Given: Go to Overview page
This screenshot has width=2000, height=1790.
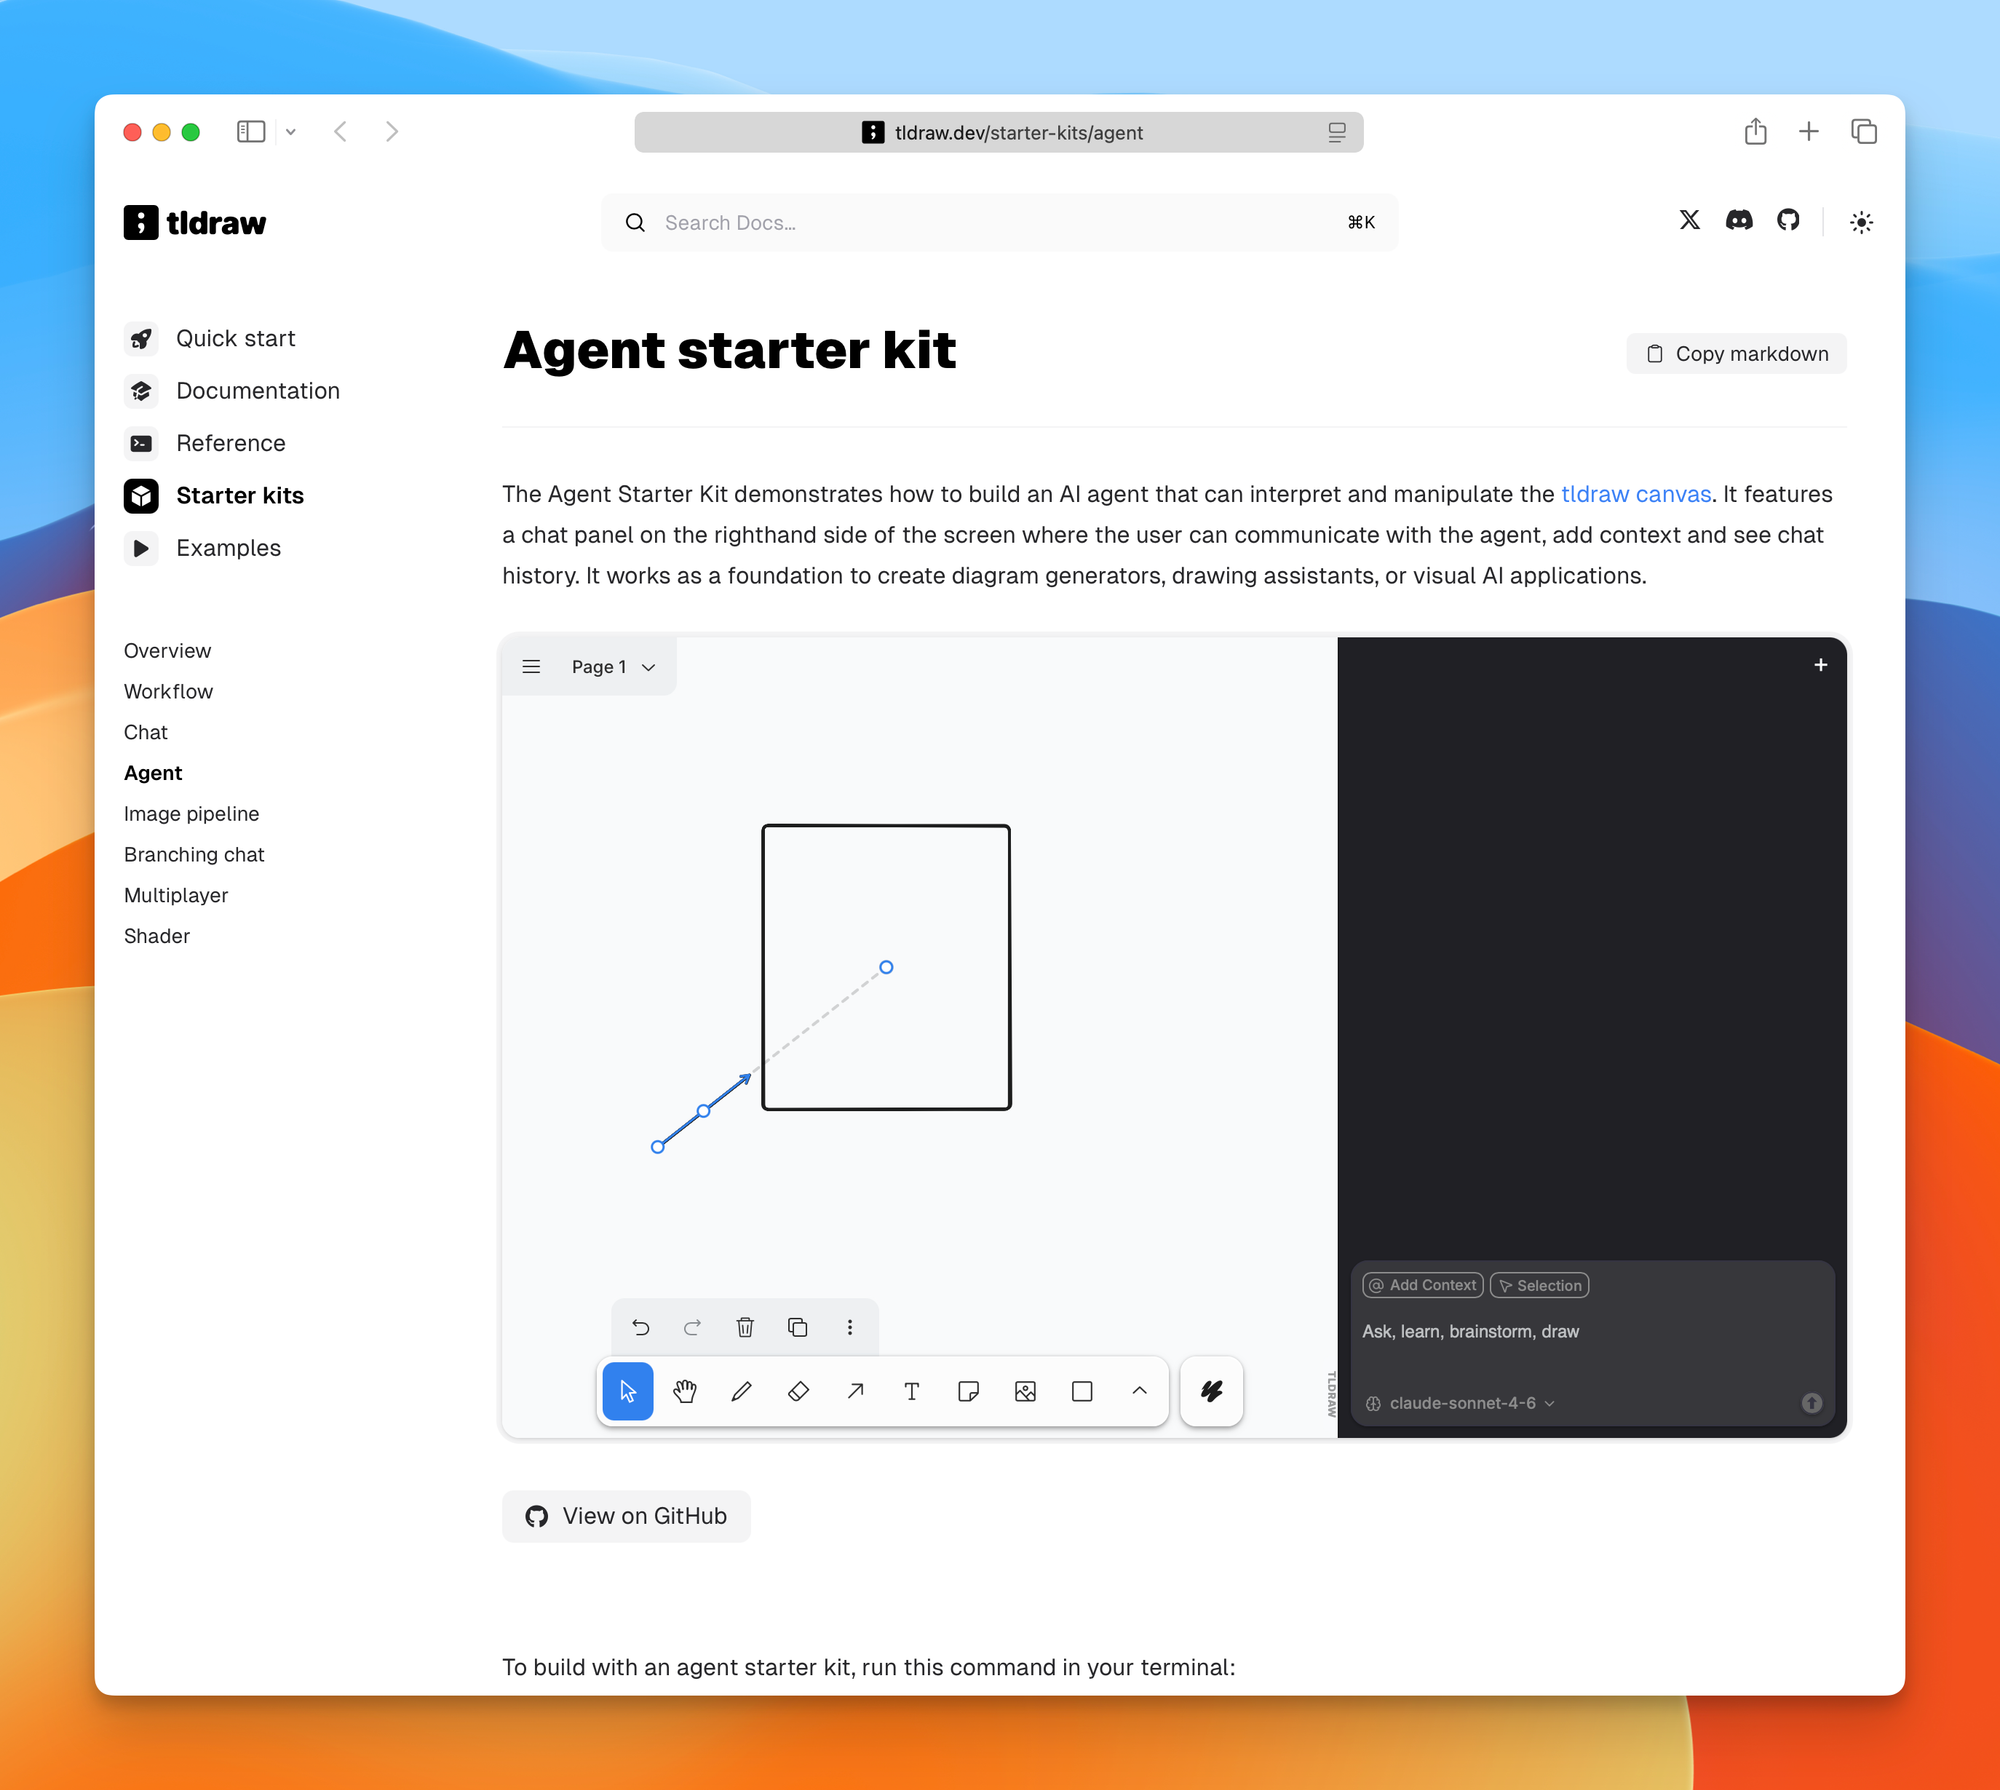Looking at the screenshot, I should point(167,651).
